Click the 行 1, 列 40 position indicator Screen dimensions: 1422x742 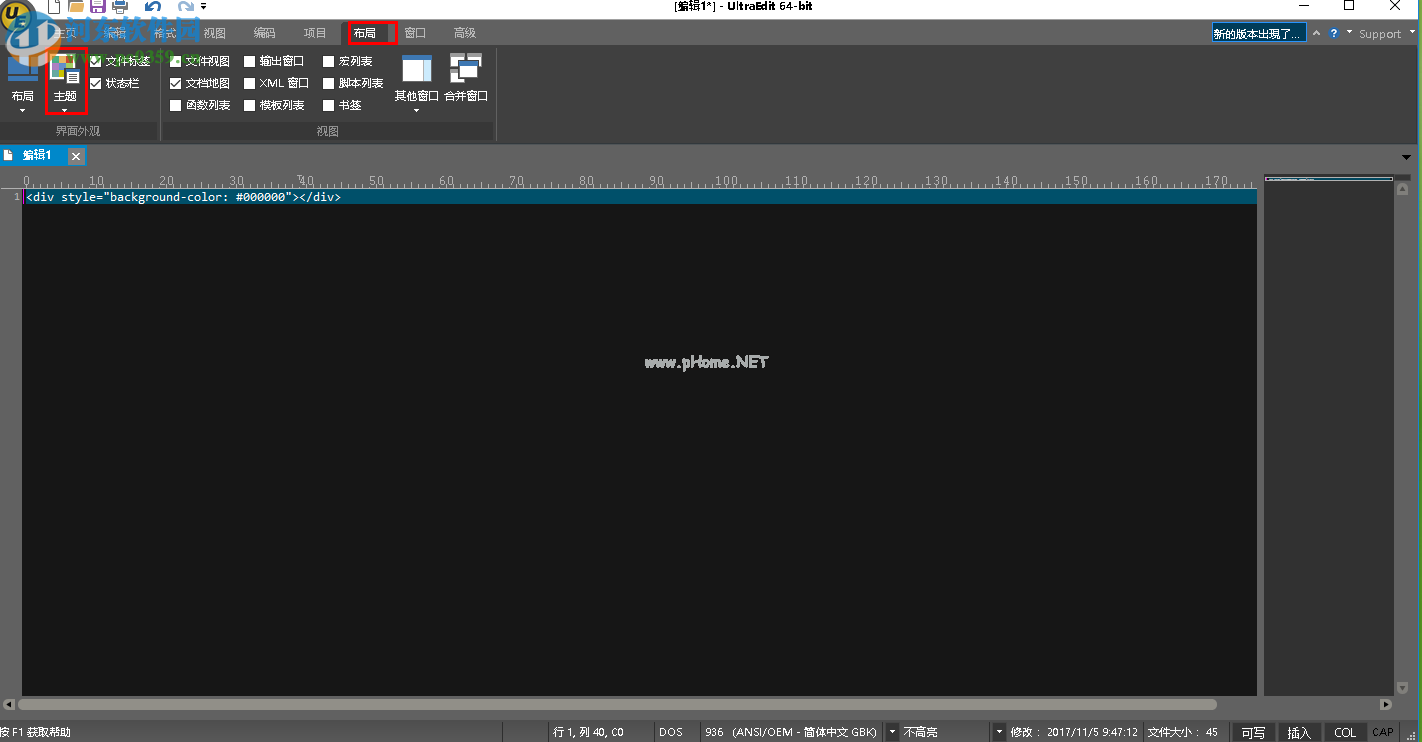pyautogui.click(x=589, y=732)
